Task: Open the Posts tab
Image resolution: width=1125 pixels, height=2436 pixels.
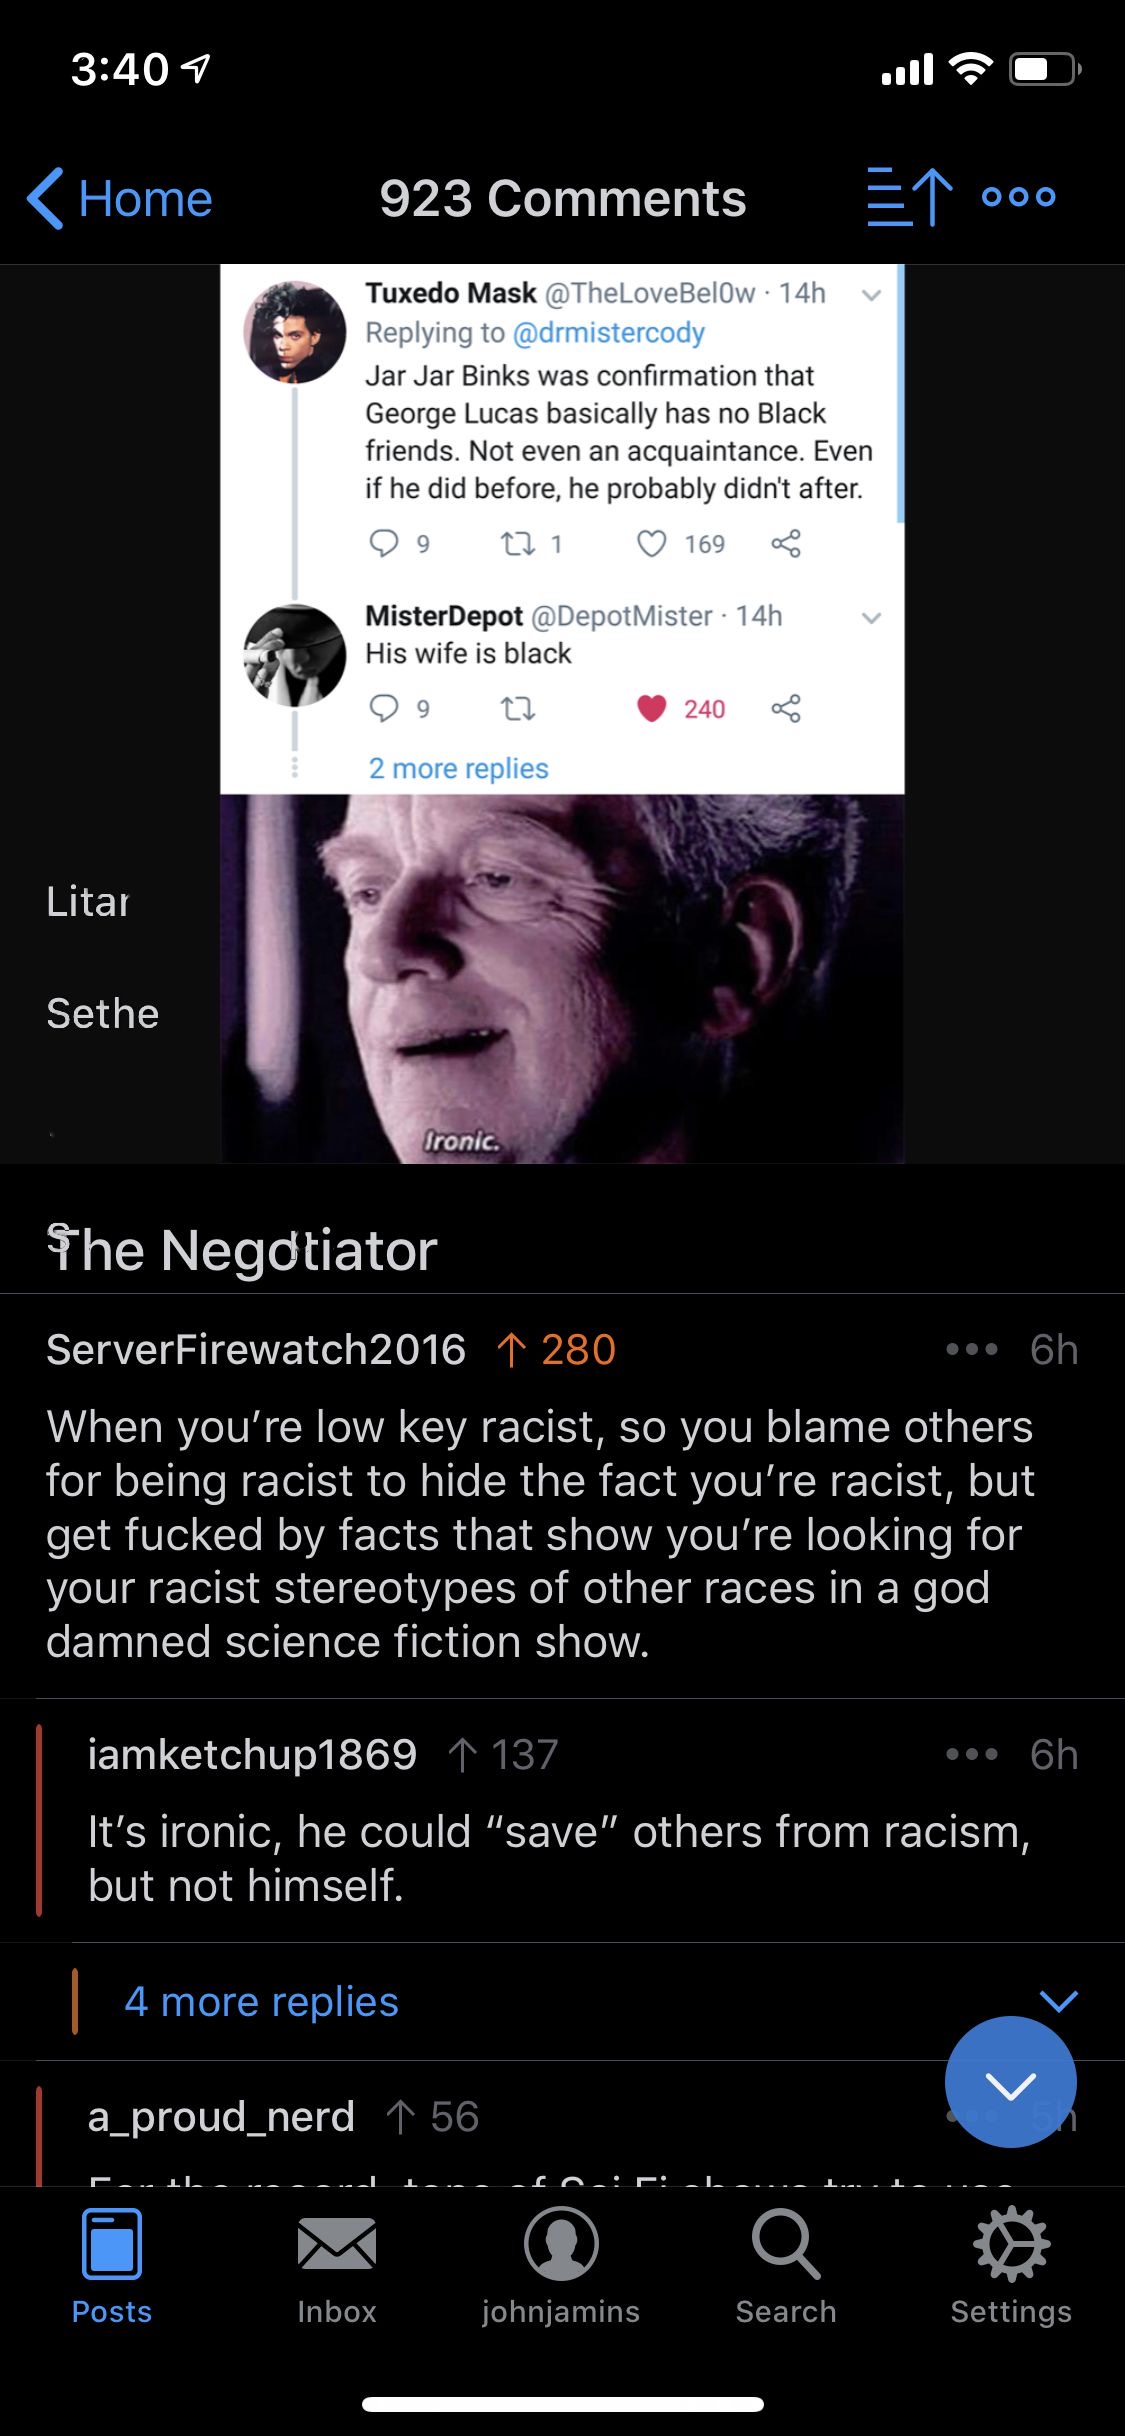Action: (x=112, y=2268)
